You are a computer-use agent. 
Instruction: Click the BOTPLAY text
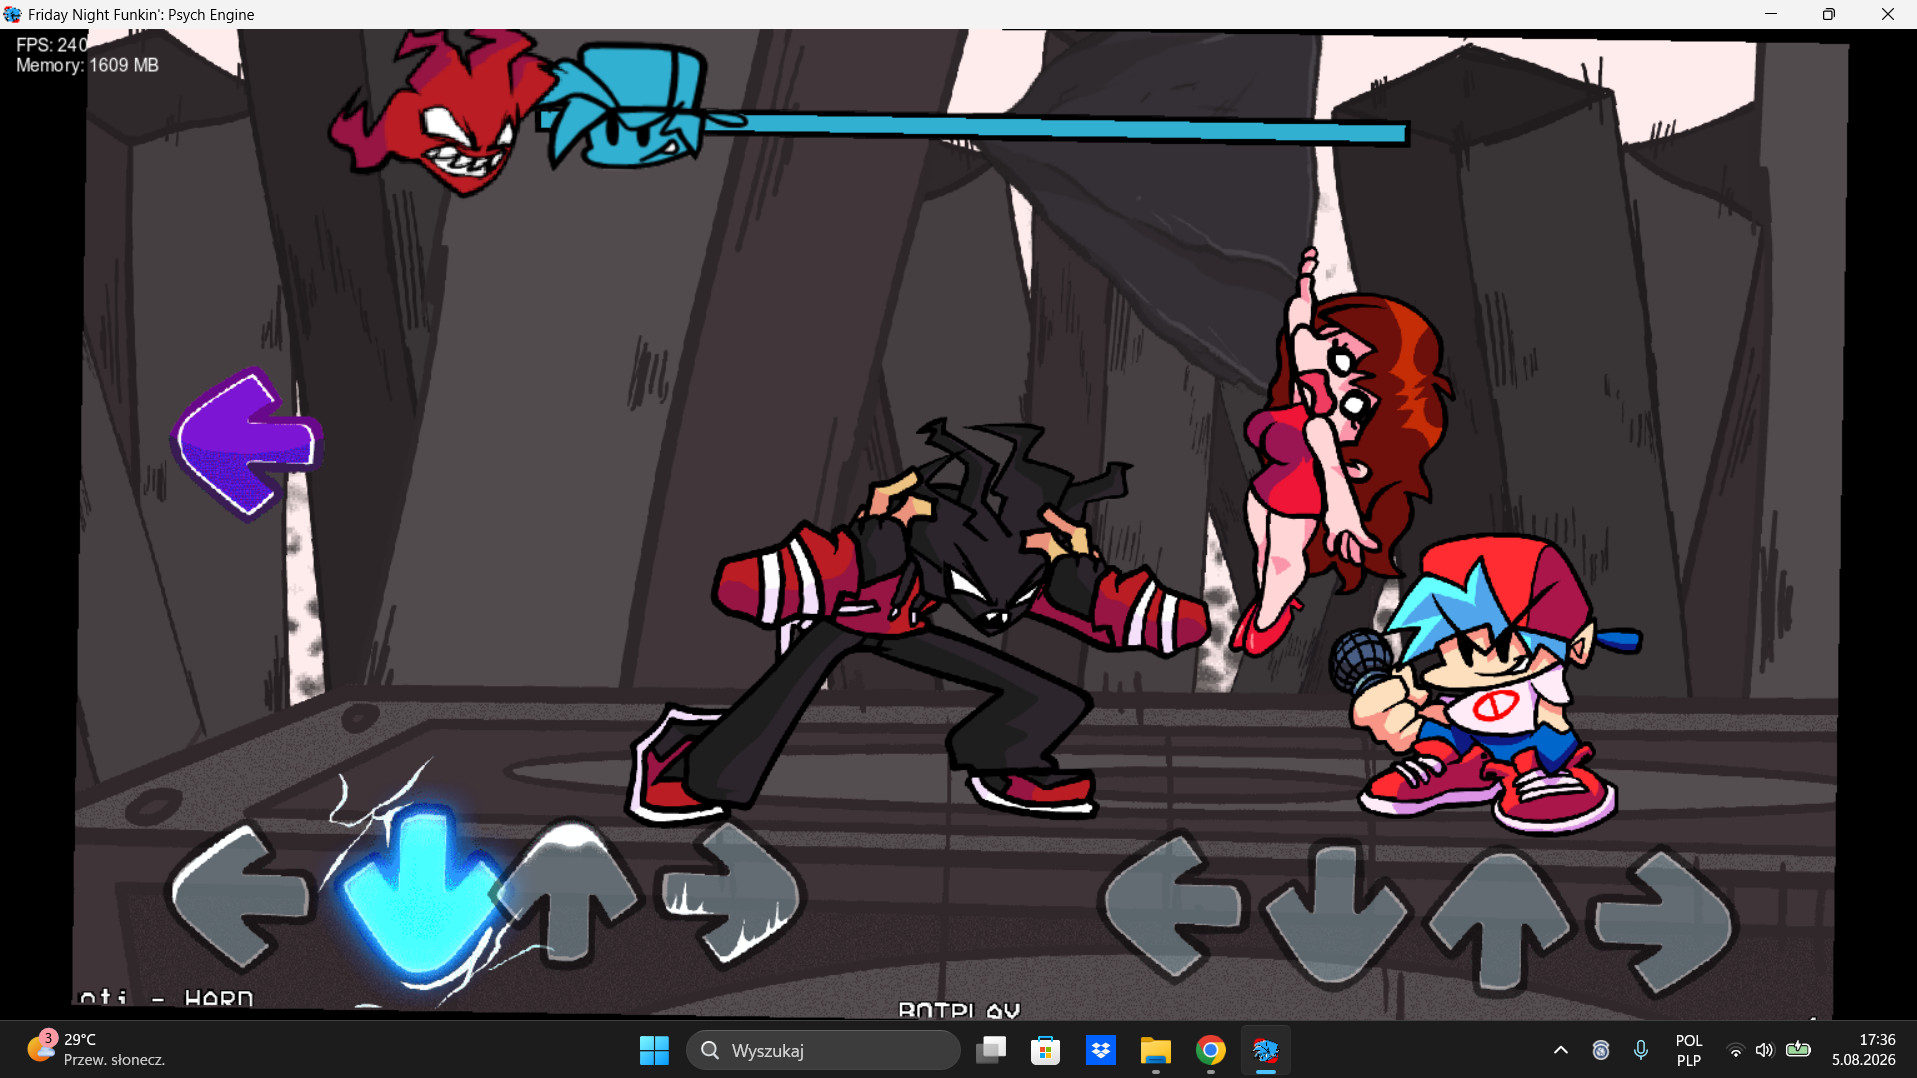959,1010
